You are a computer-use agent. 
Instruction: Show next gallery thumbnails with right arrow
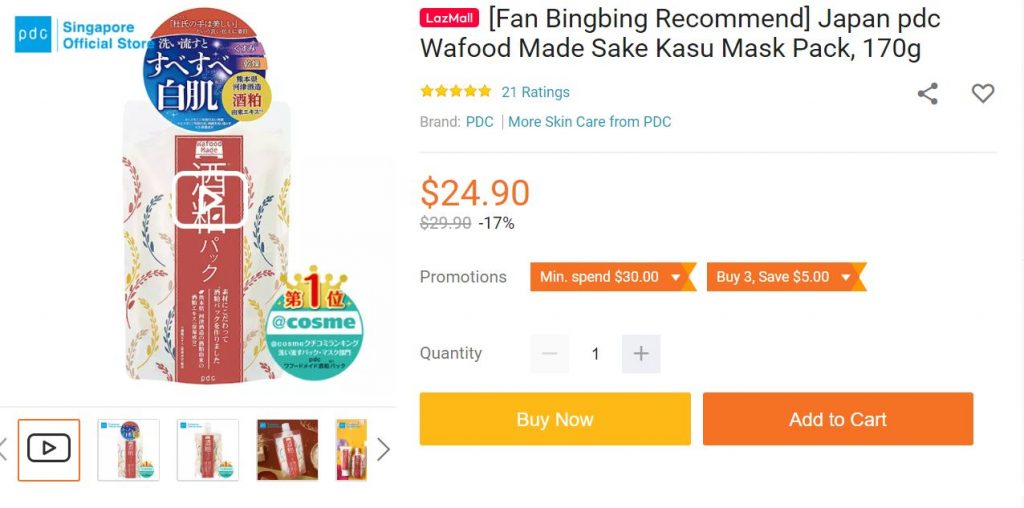(x=383, y=449)
